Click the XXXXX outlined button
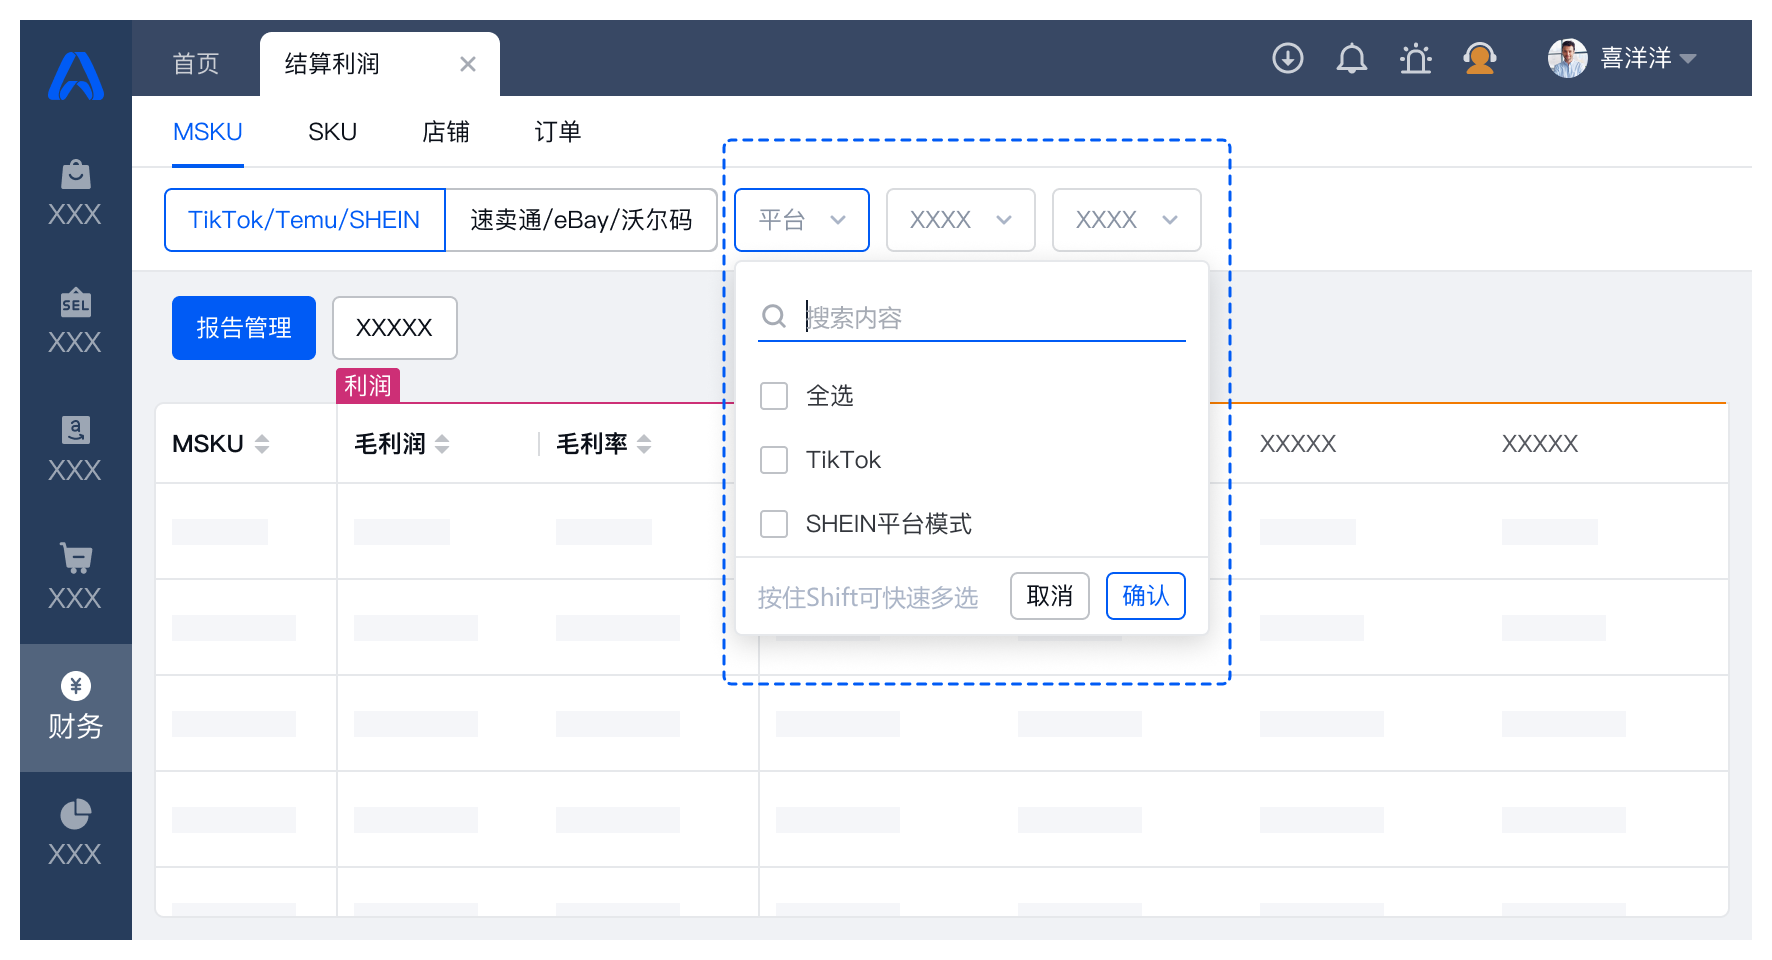Image resolution: width=1772 pixels, height=960 pixels. pos(395,328)
